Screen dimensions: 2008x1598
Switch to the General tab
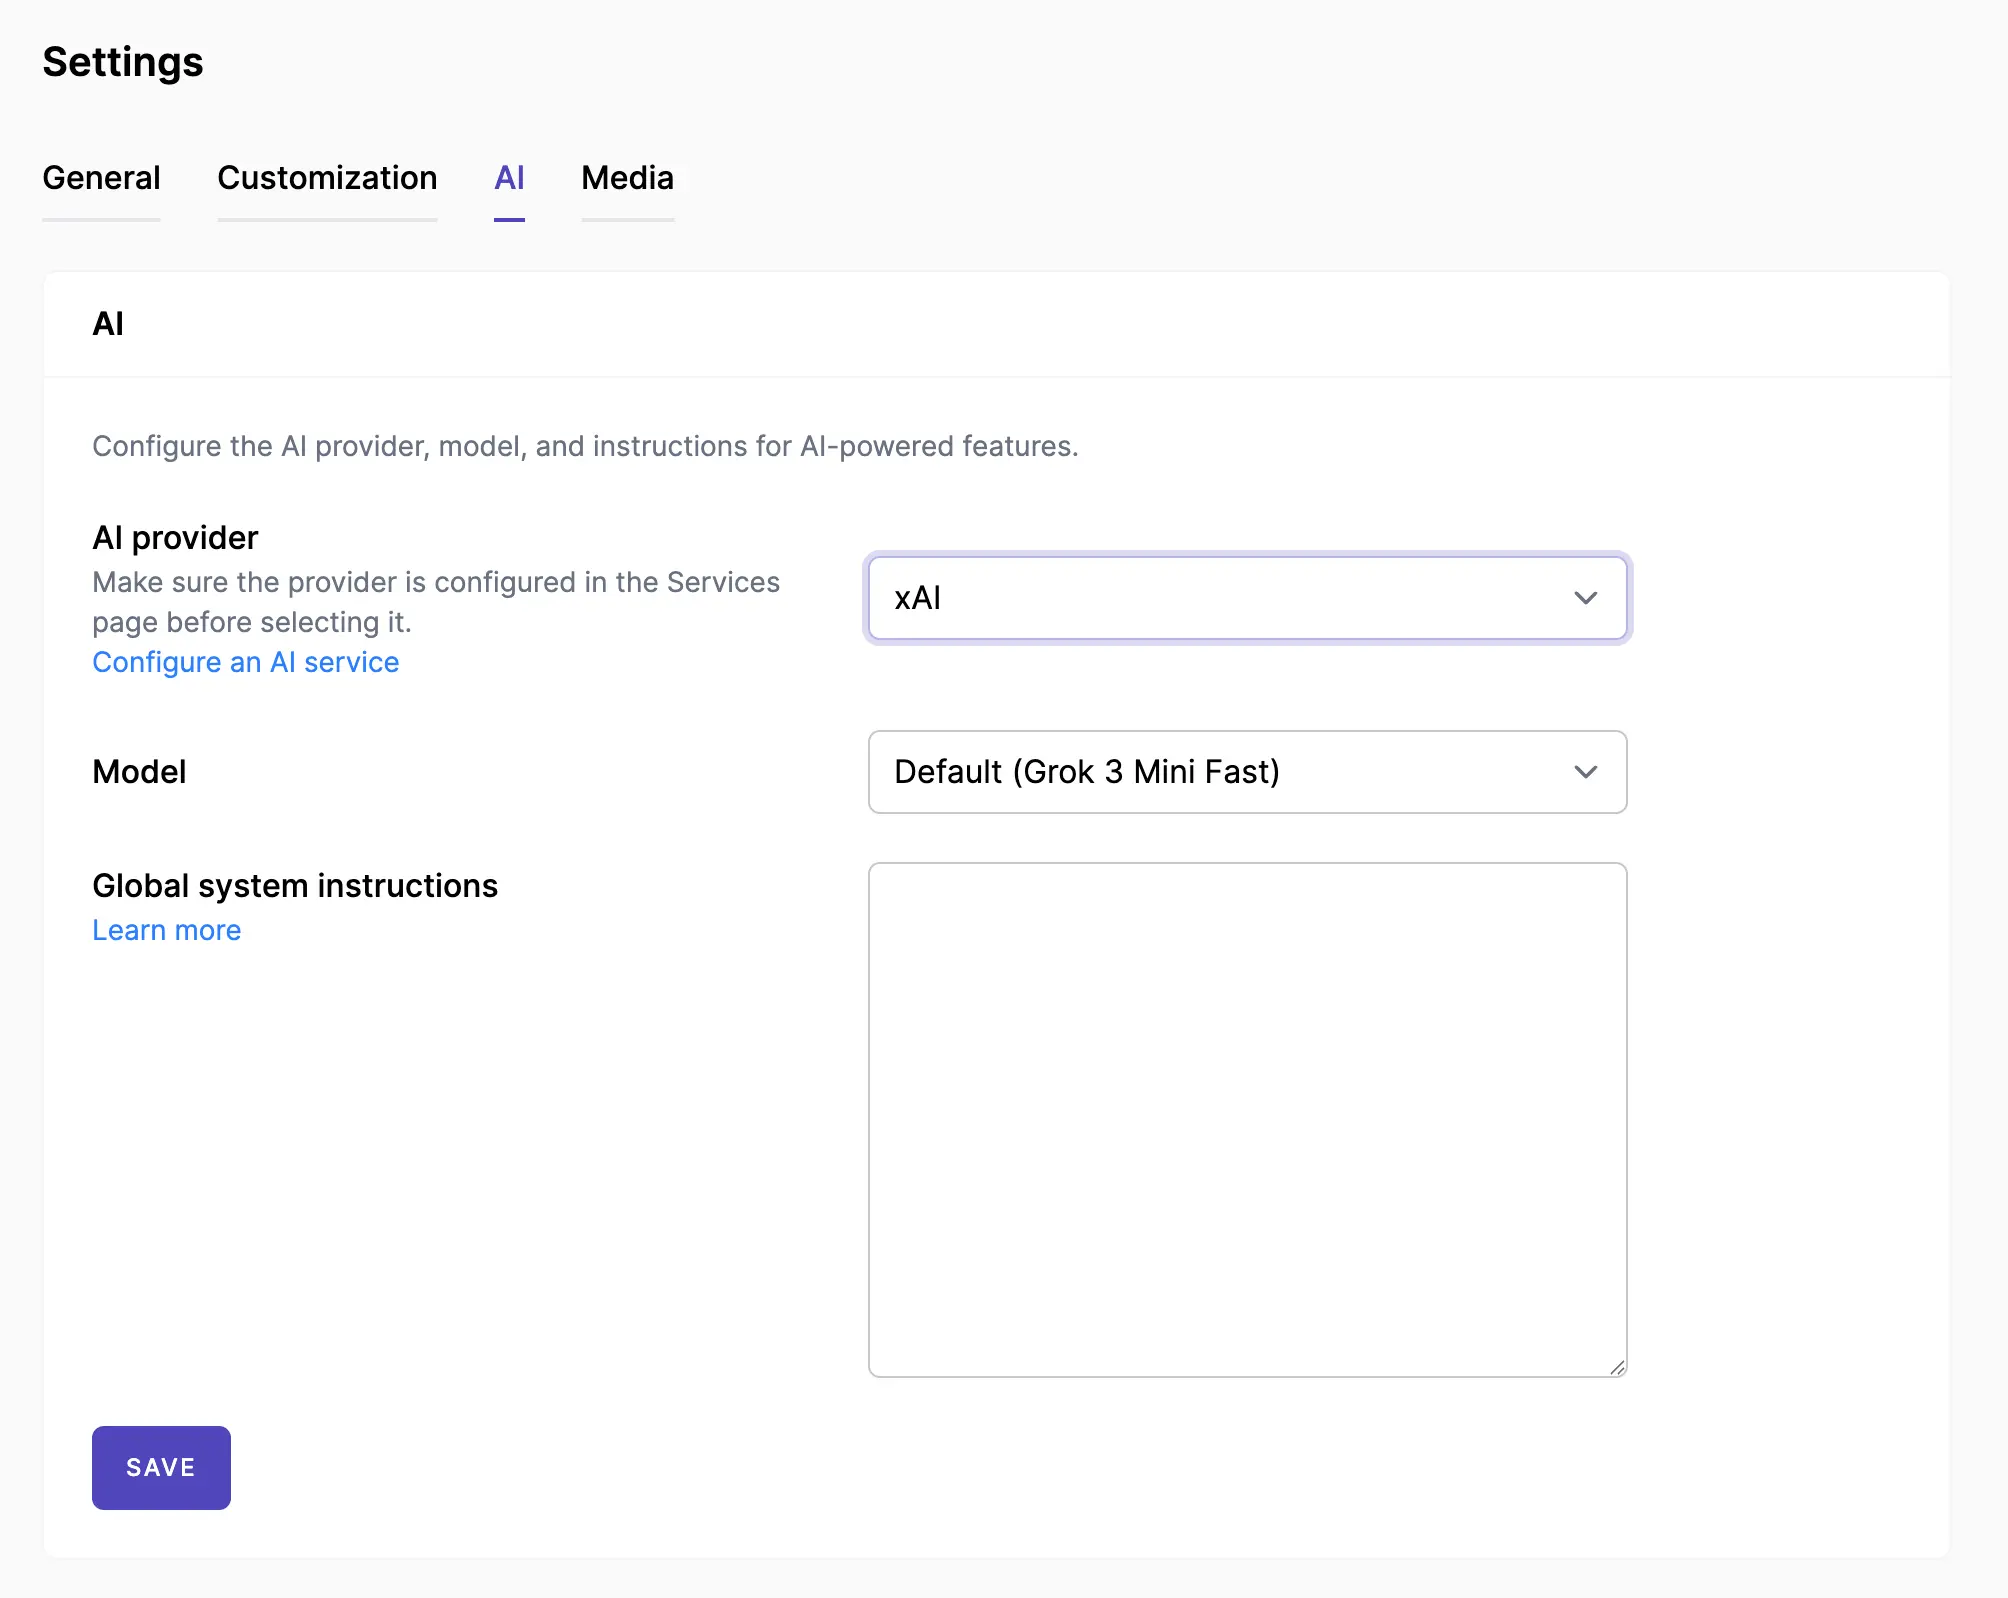pos(101,178)
